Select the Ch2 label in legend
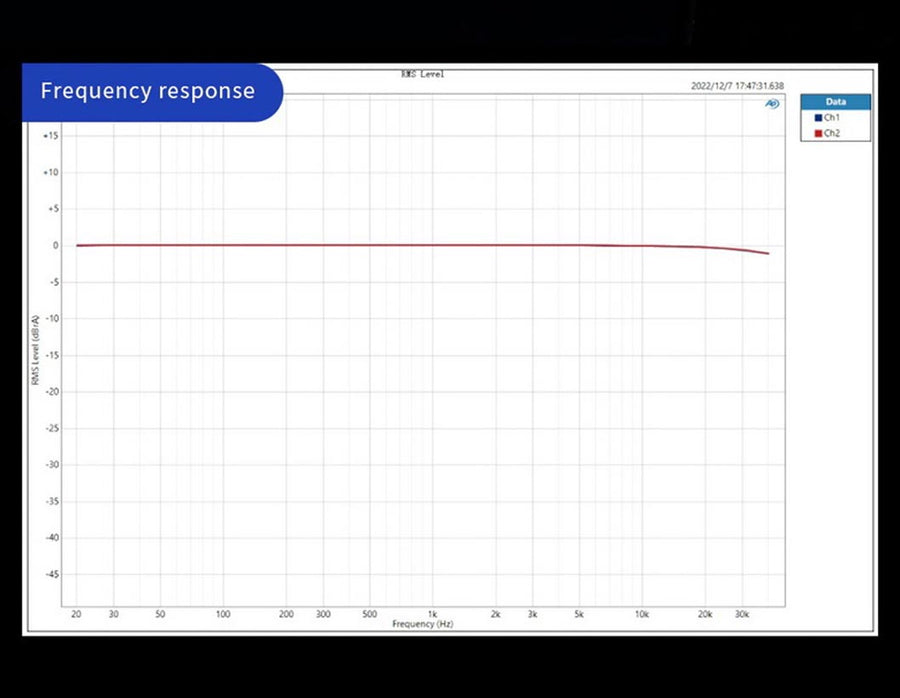This screenshot has height=698, width=900. (x=832, y=133)
